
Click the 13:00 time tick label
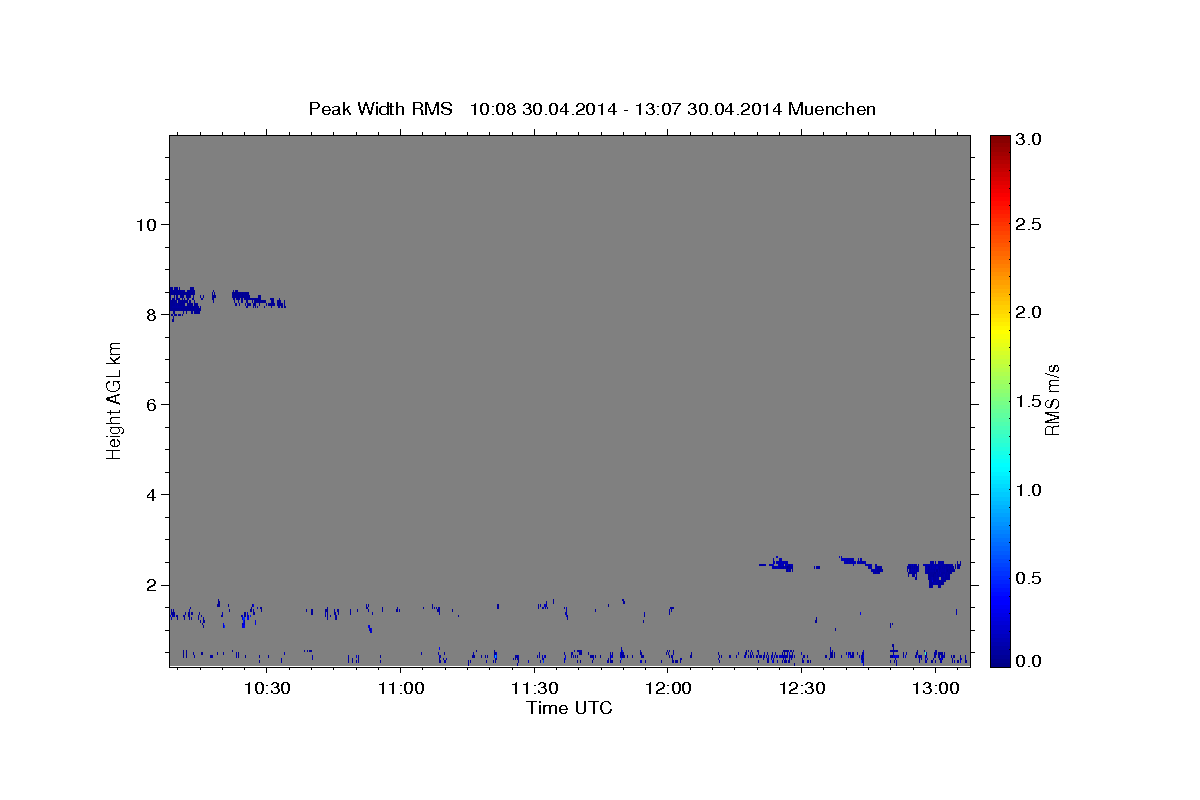[x=935, y=688]
